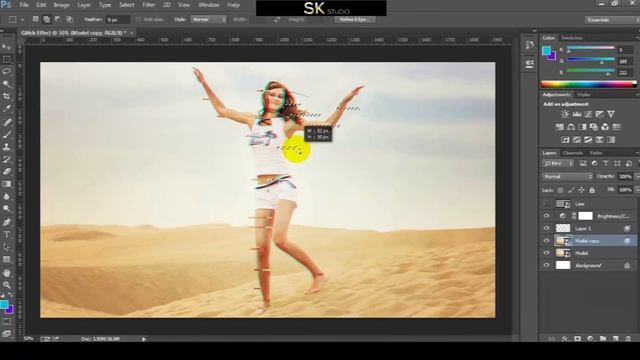Select the Hand tool
The image size is (640, 360).
tap(7, 273)
